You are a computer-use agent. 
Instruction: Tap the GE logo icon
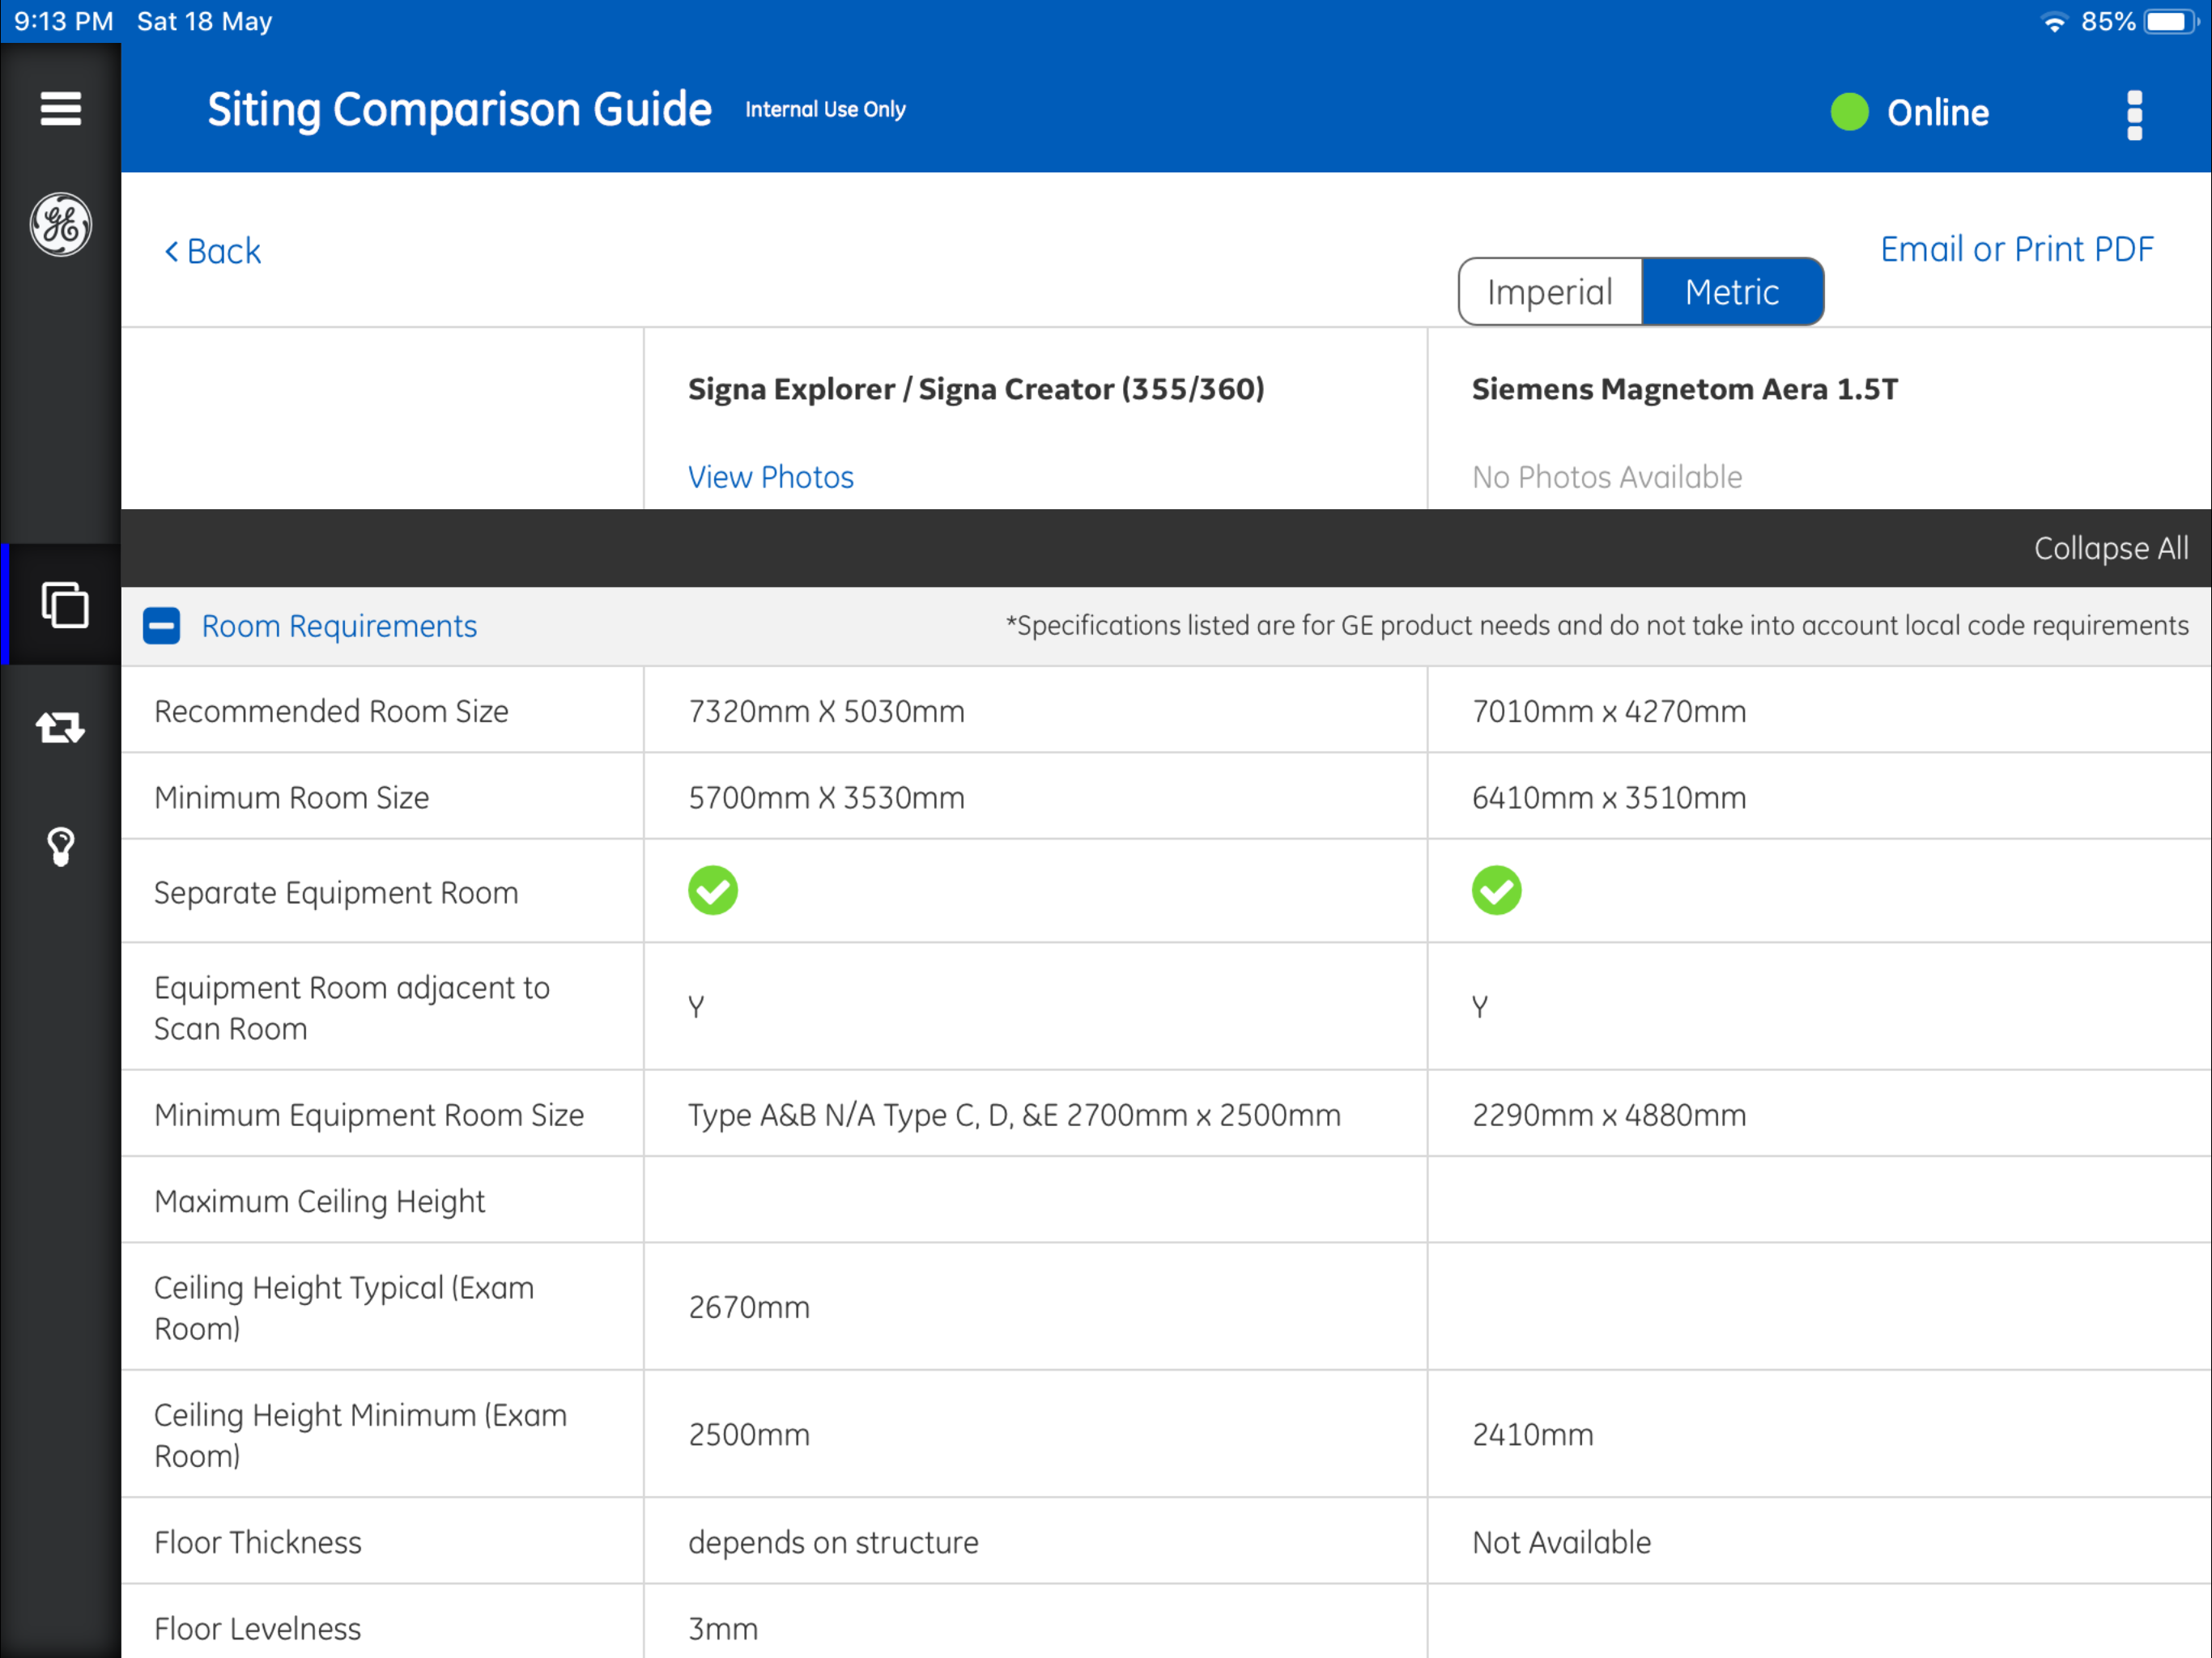coord(60,224)
